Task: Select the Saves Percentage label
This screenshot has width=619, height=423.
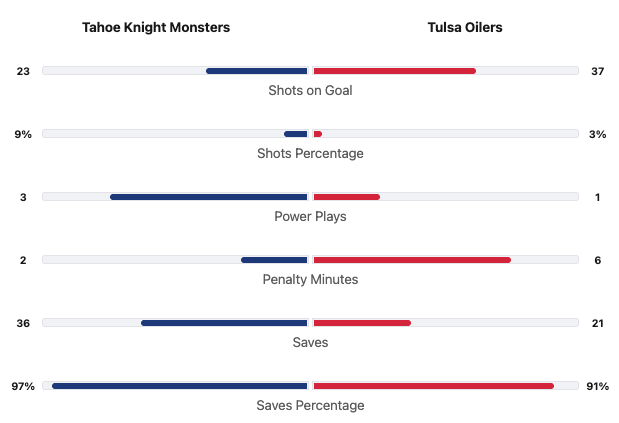Action: 310,405
